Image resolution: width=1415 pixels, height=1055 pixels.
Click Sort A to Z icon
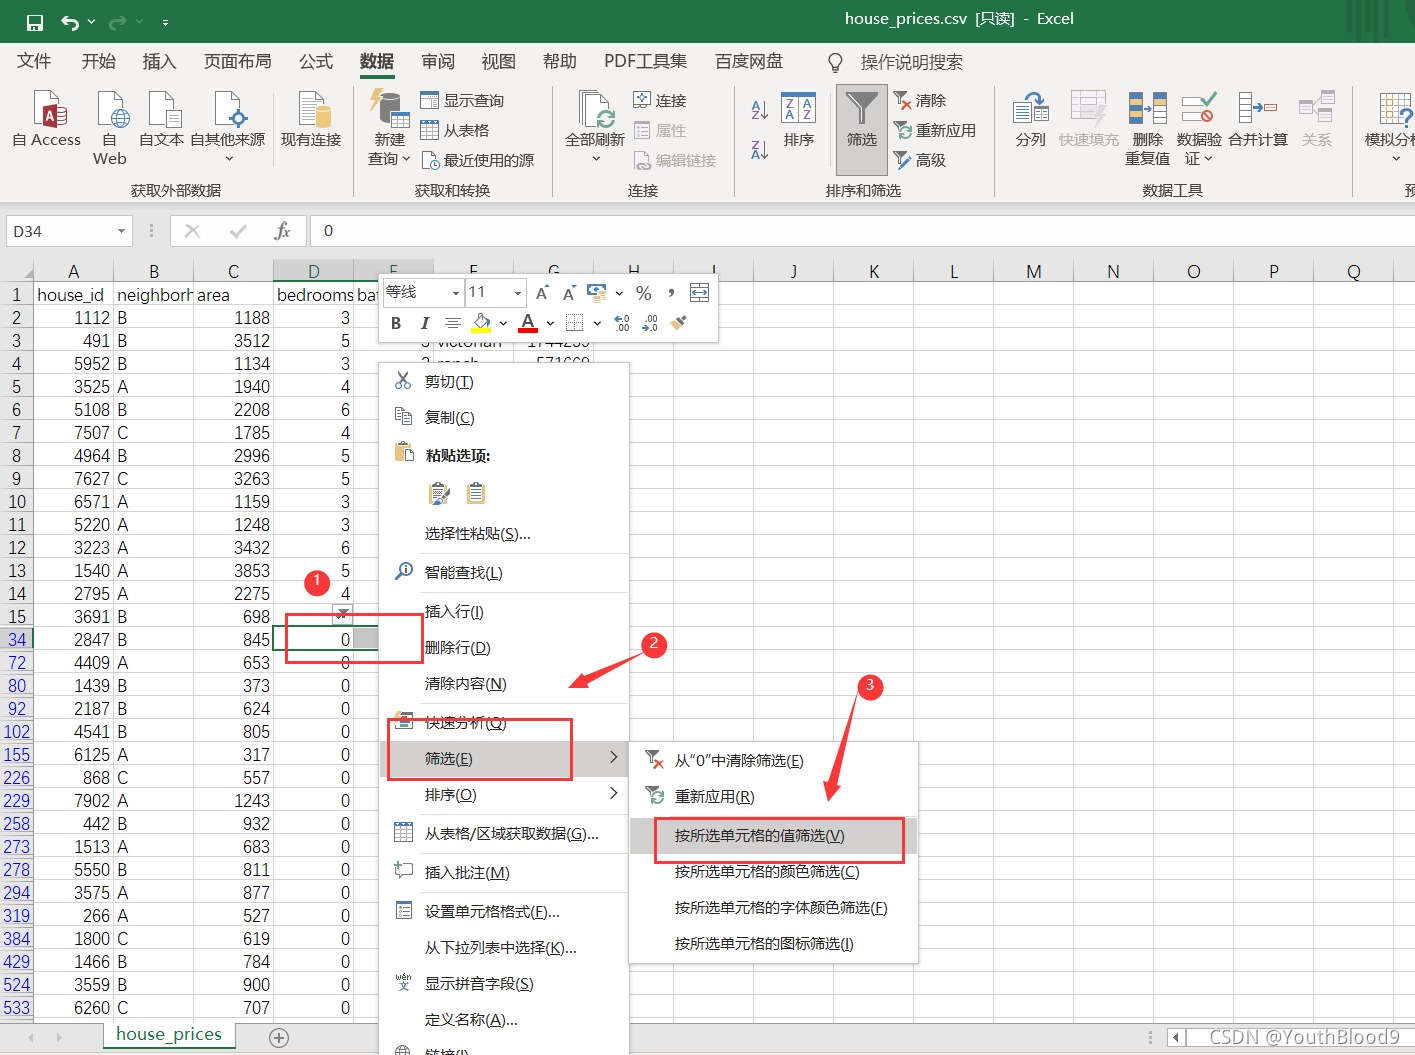pyautogui.click(x=760, y=109)
